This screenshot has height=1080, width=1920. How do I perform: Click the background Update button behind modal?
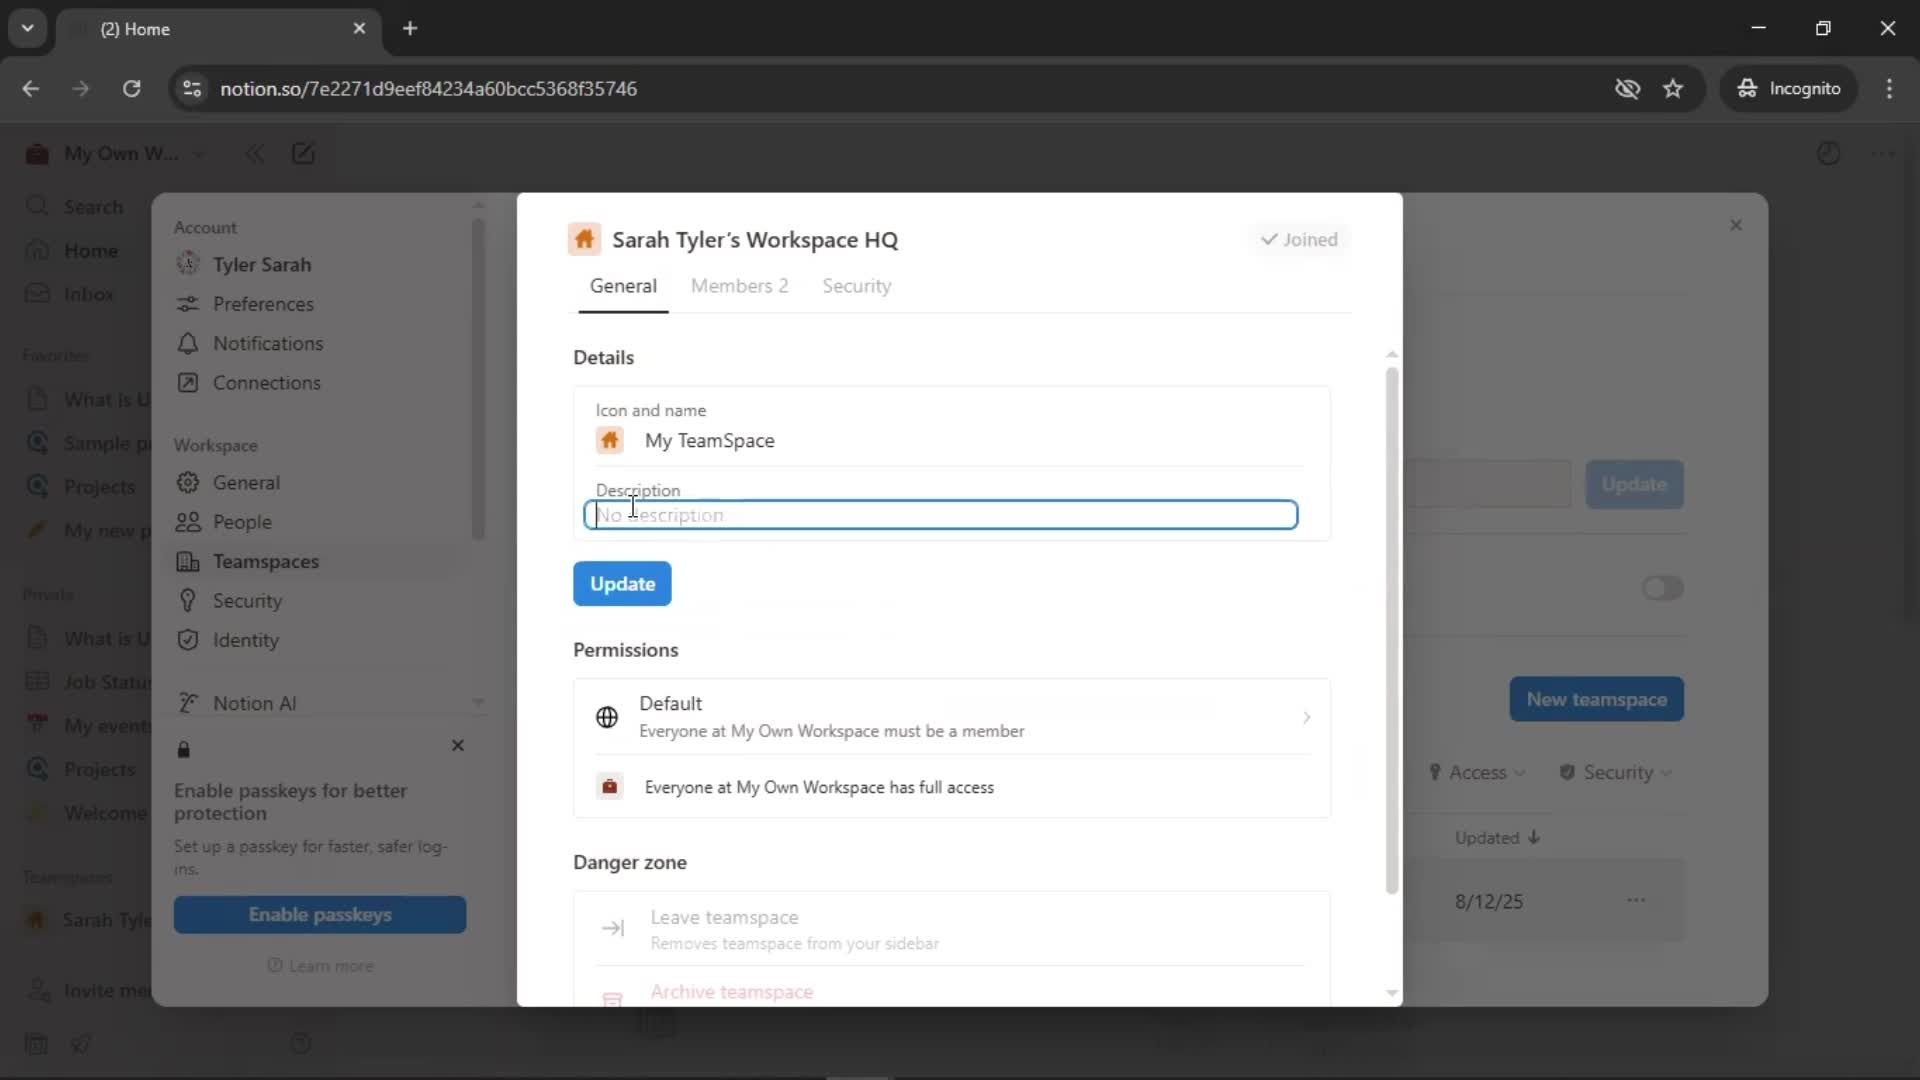point(1634,484)
